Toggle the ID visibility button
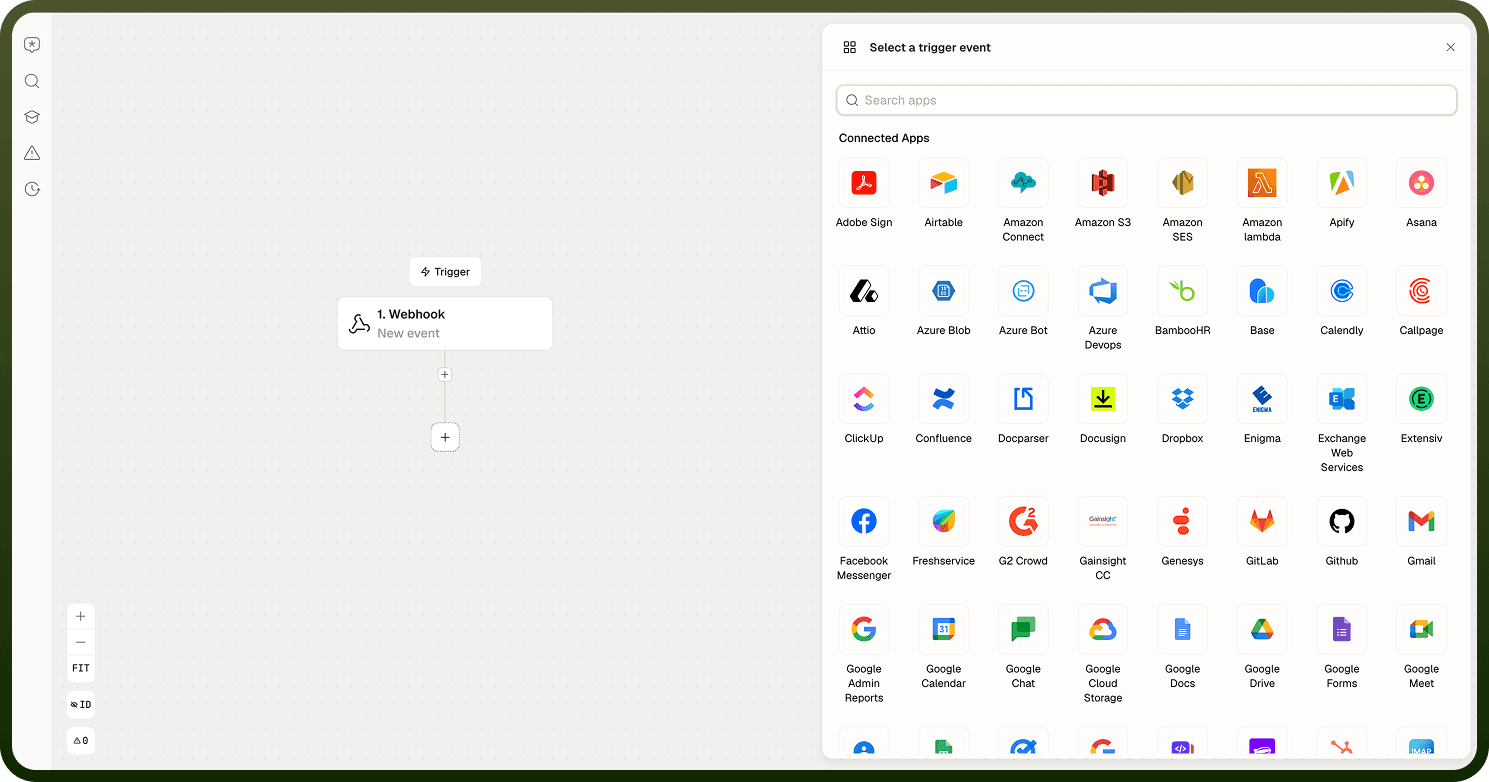The image size is (1489, 782). [81, 705]
